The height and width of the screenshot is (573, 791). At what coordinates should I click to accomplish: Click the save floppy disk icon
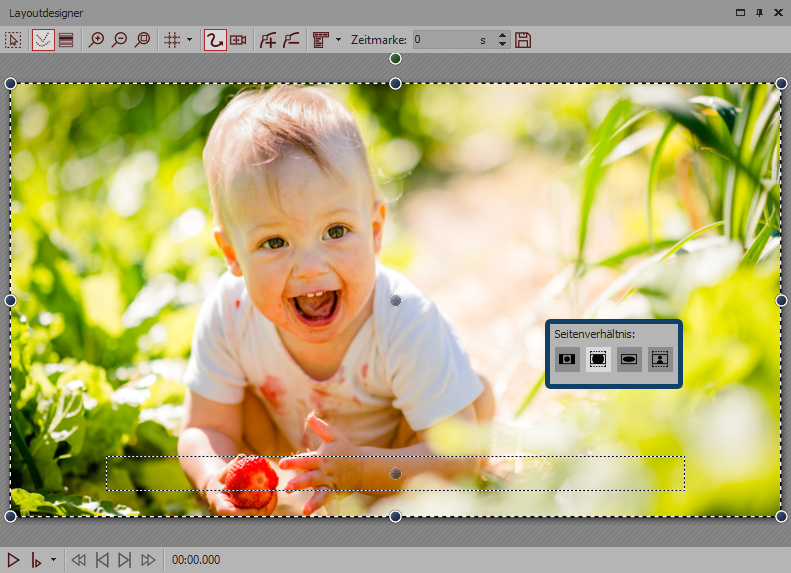point(523,40)
